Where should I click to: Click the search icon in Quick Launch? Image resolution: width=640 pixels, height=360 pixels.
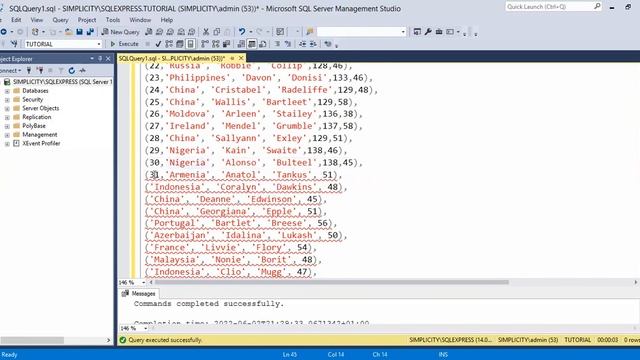coord(597,6)
